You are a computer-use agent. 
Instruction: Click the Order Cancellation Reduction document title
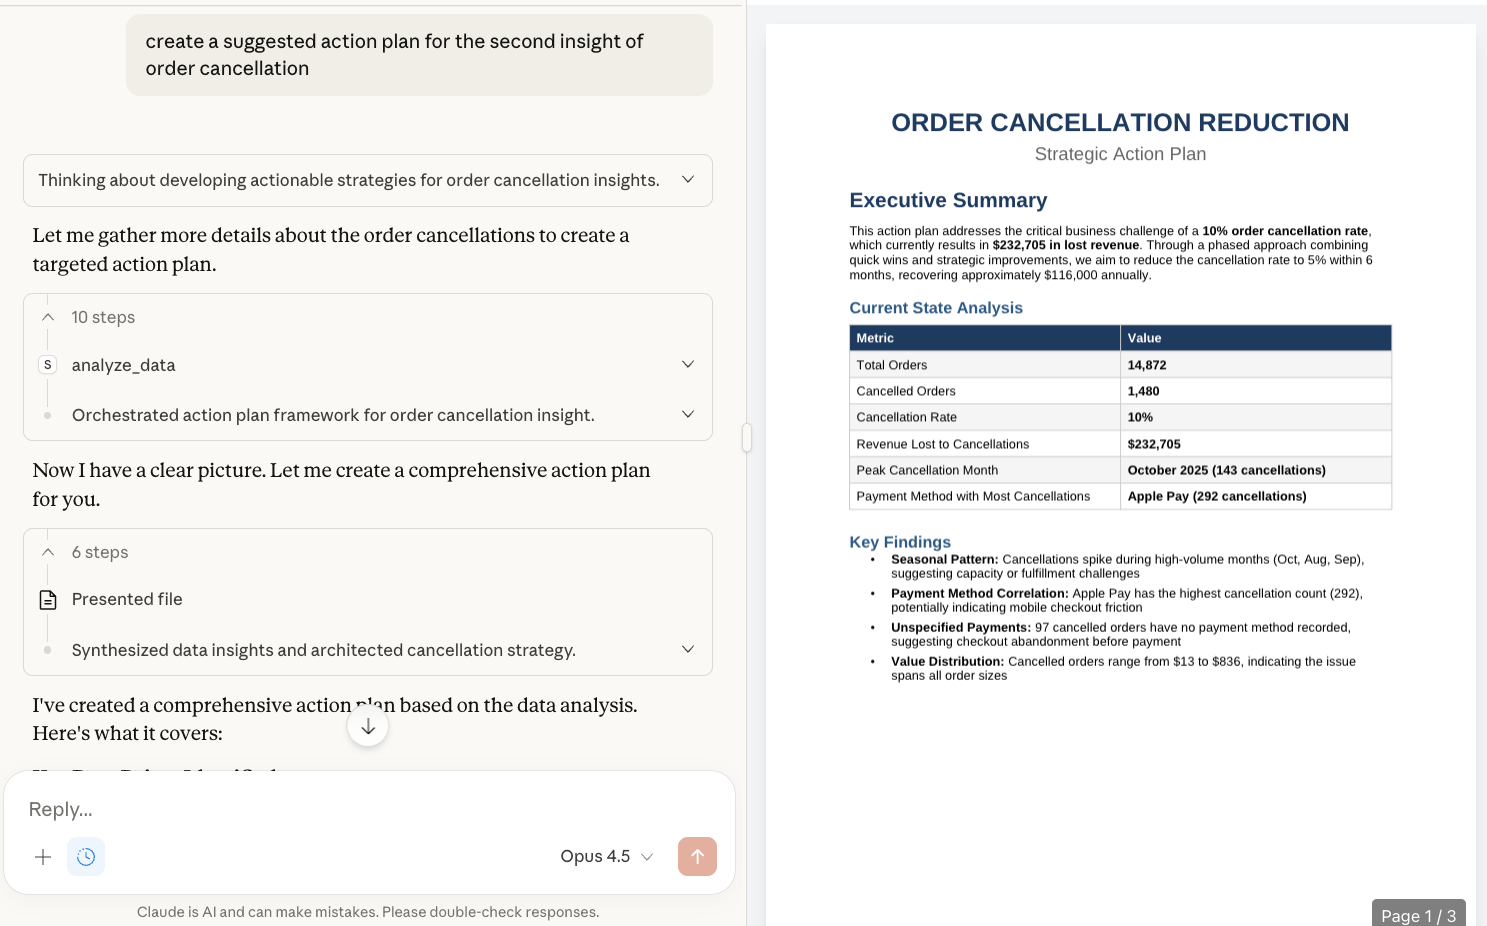coord(1120,123)
